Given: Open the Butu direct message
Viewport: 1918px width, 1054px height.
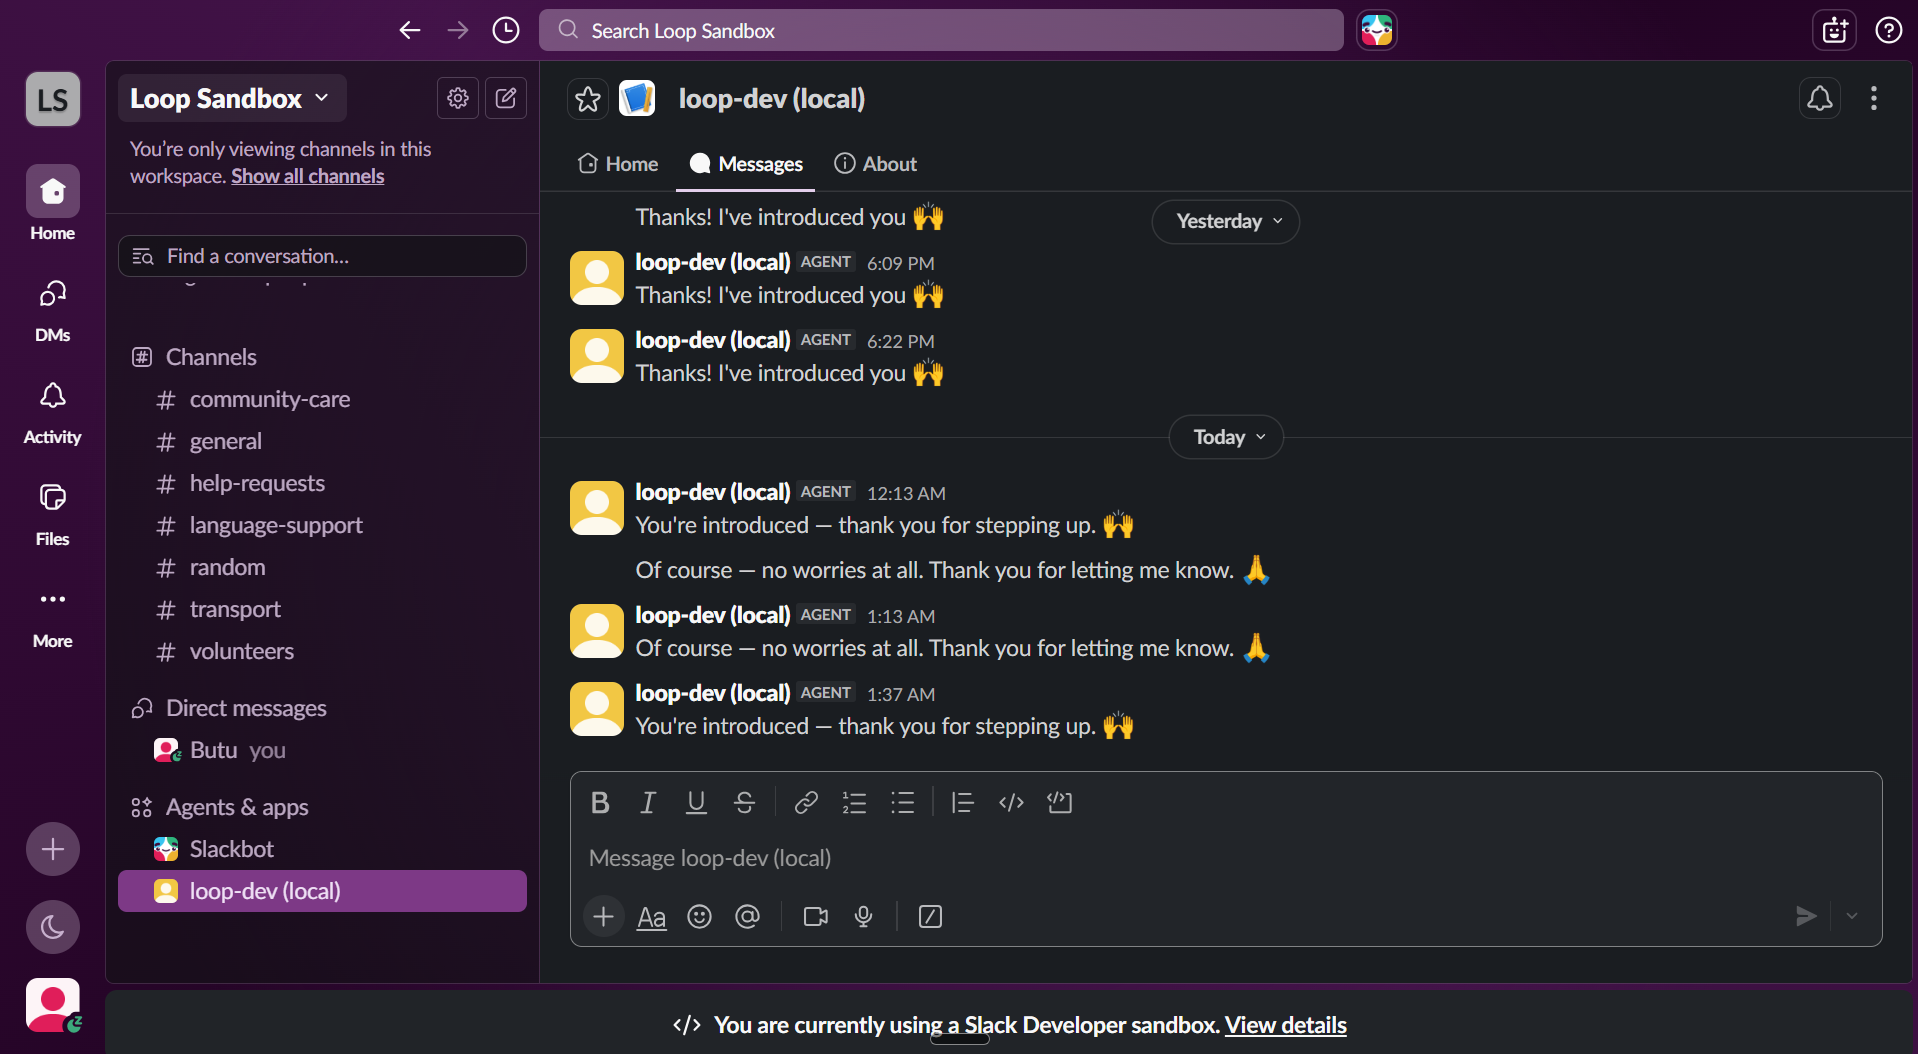Looking at the screenshot, I should [322, 750].
